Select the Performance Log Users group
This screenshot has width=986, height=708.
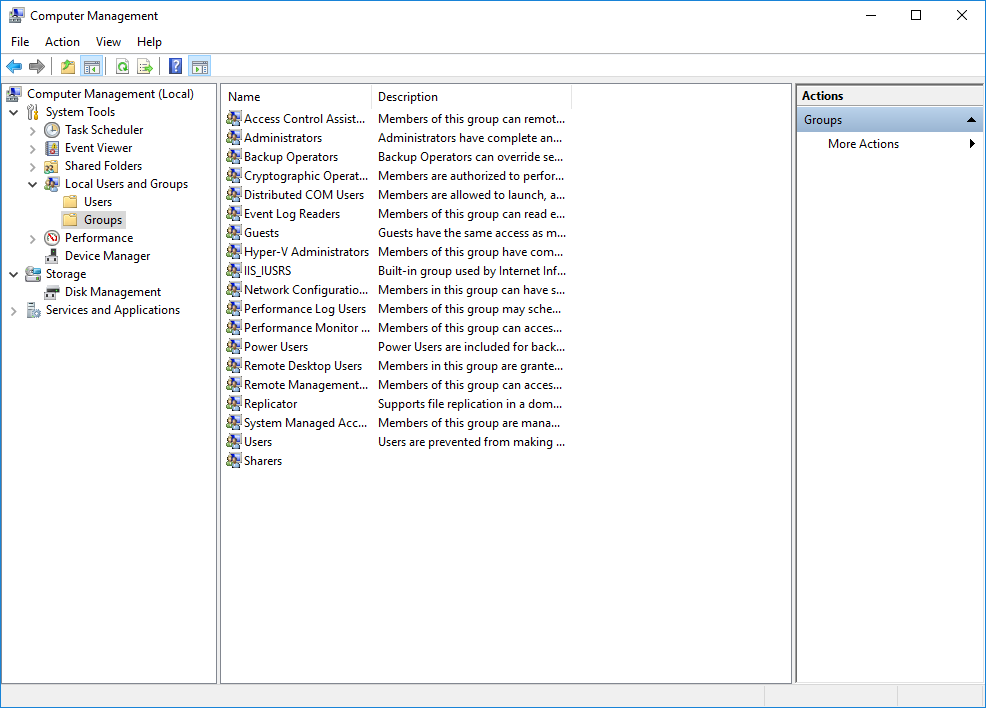305,309
